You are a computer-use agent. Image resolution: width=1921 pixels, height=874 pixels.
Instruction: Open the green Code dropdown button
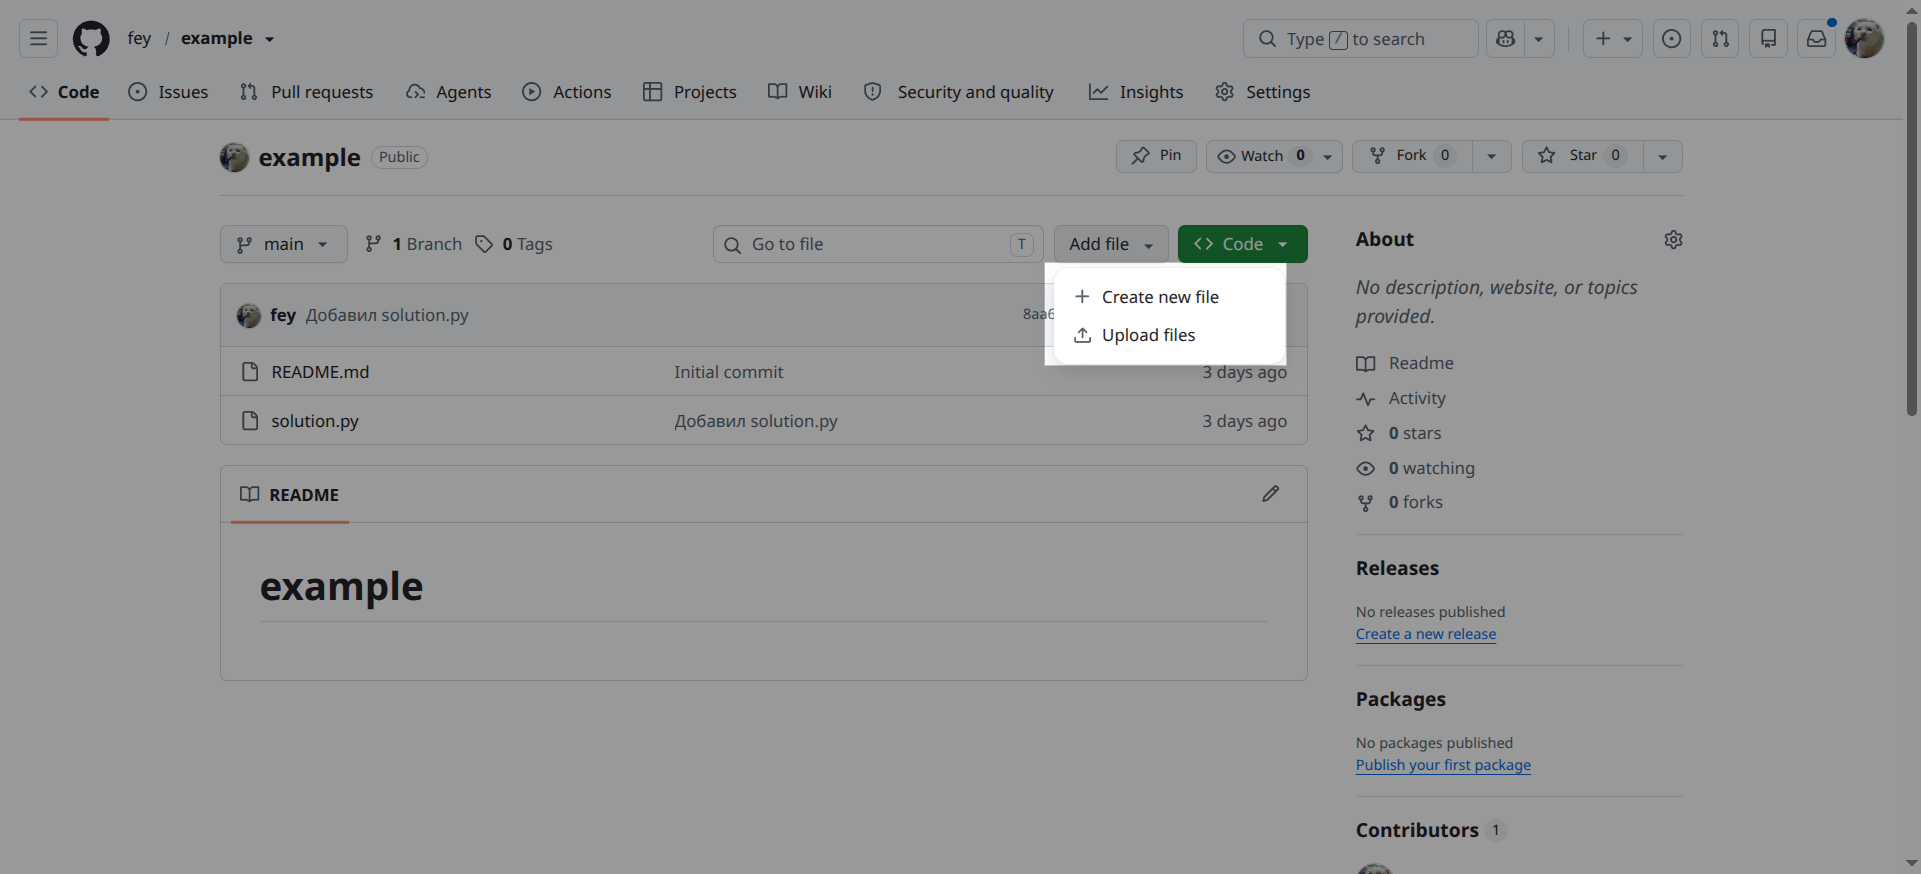[1242, 244]
